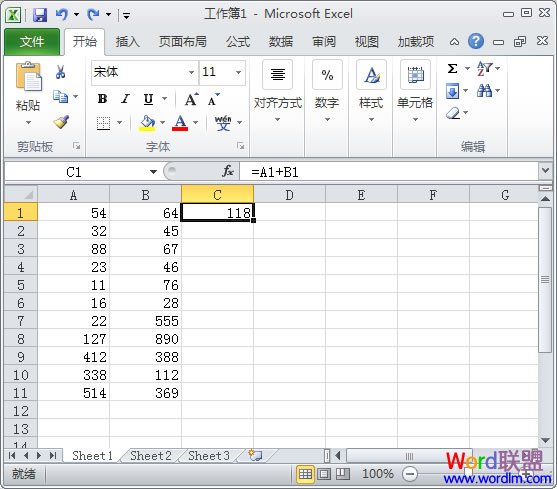
Task: Click the red font color swatch
Action: coord(180,123)
